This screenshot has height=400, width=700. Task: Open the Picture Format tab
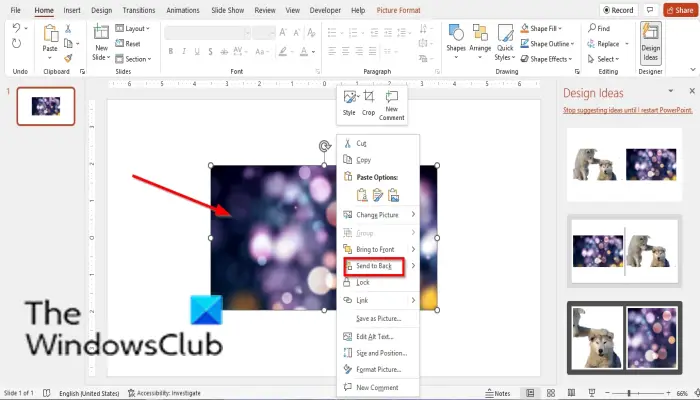coord(399,10)
